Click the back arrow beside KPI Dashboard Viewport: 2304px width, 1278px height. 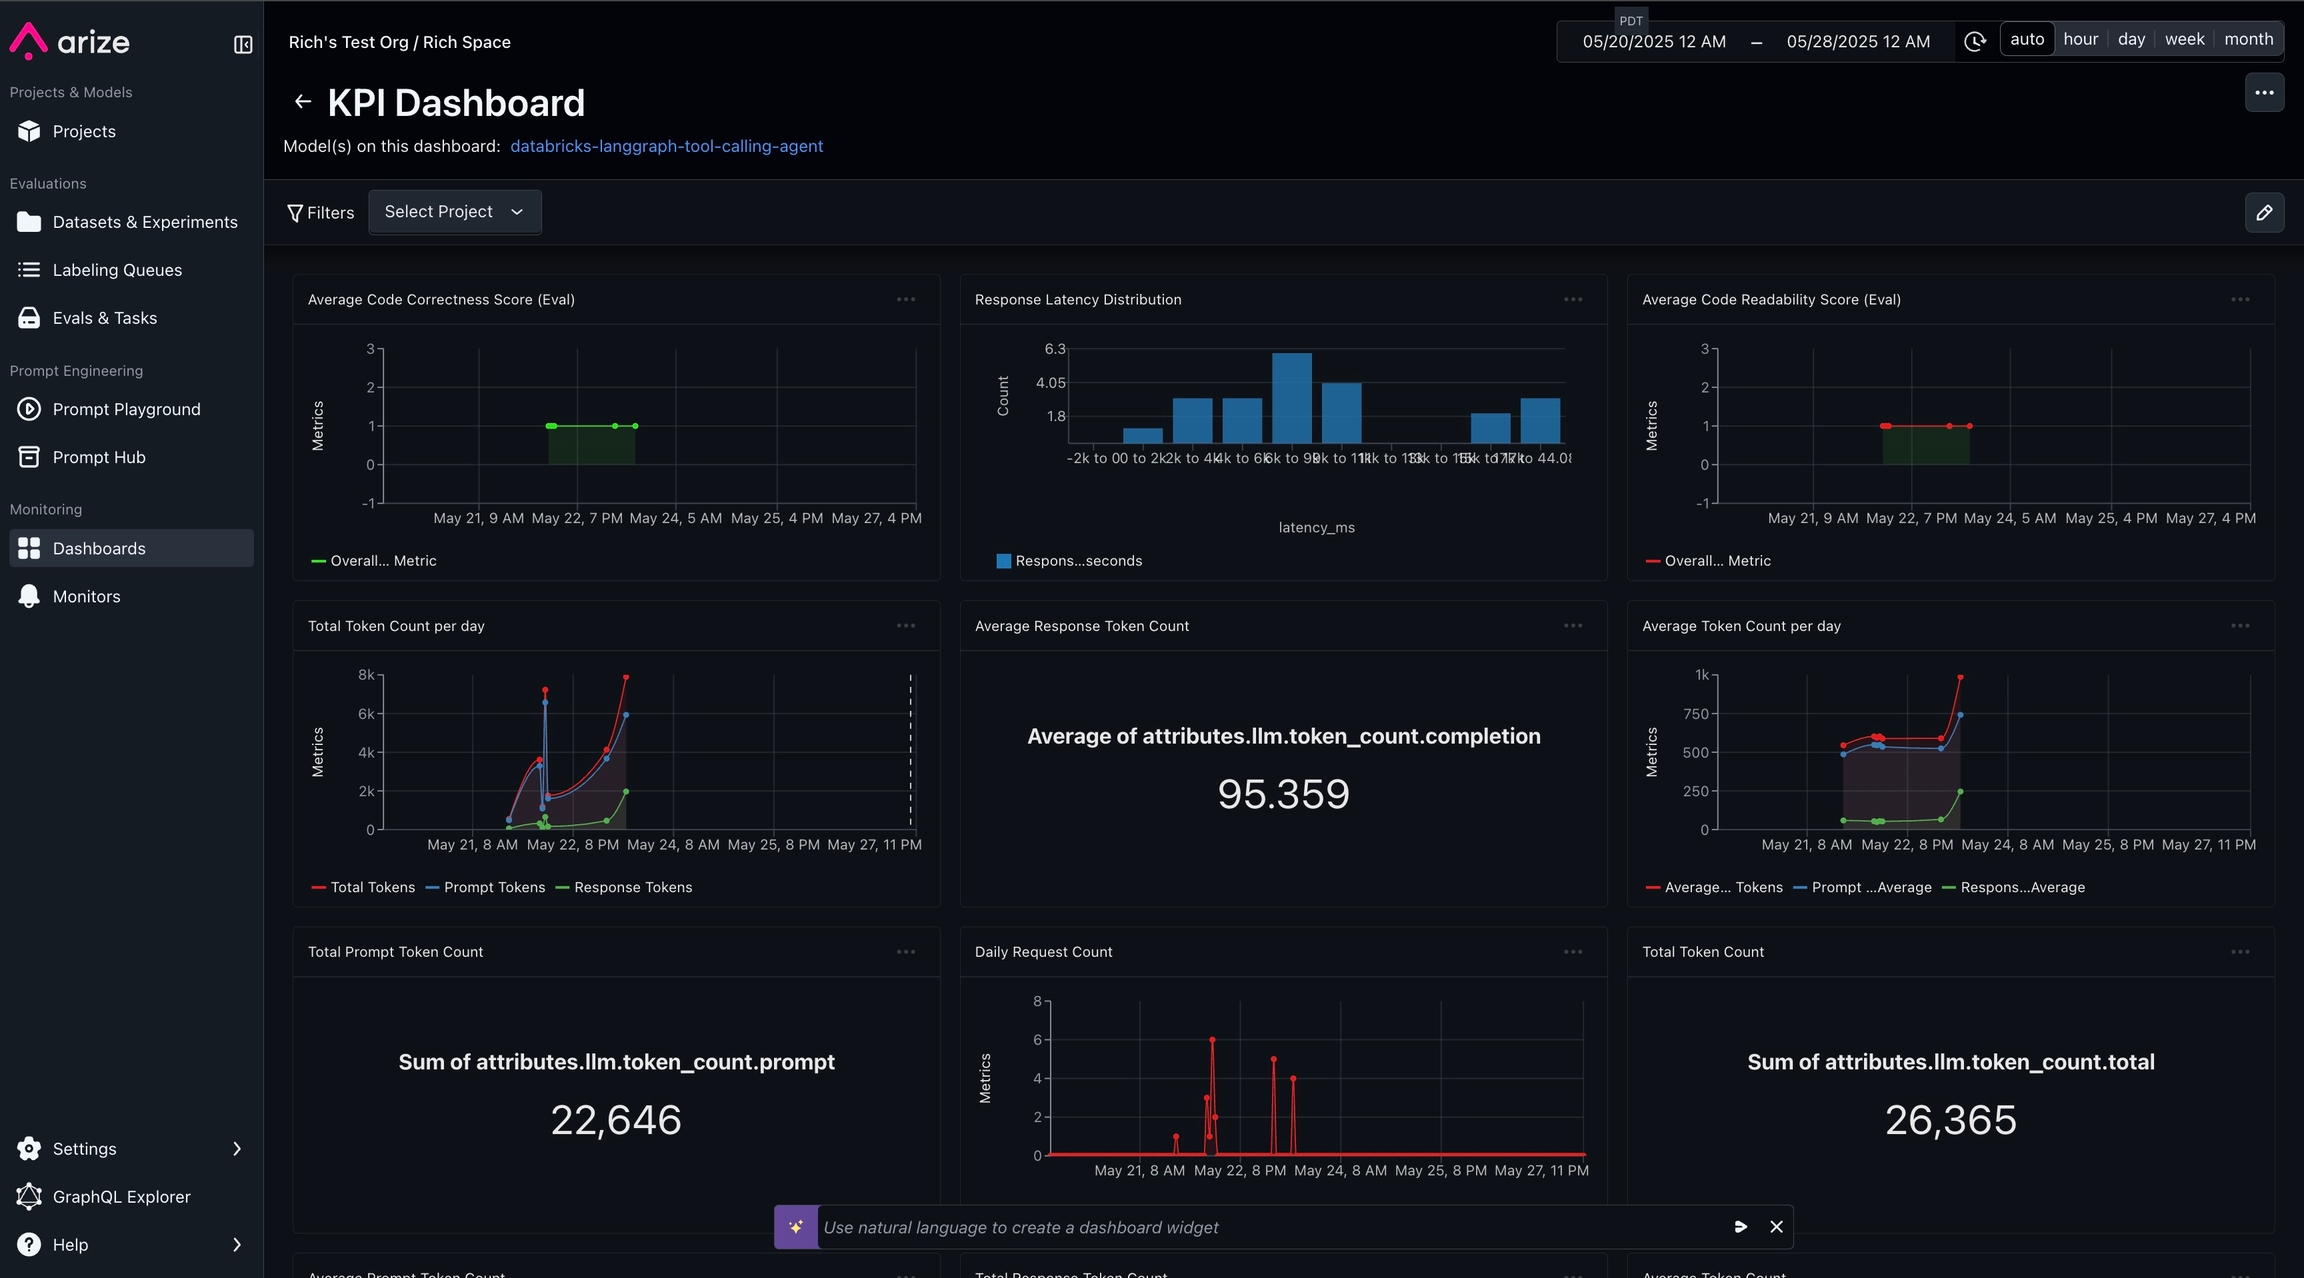302,102
